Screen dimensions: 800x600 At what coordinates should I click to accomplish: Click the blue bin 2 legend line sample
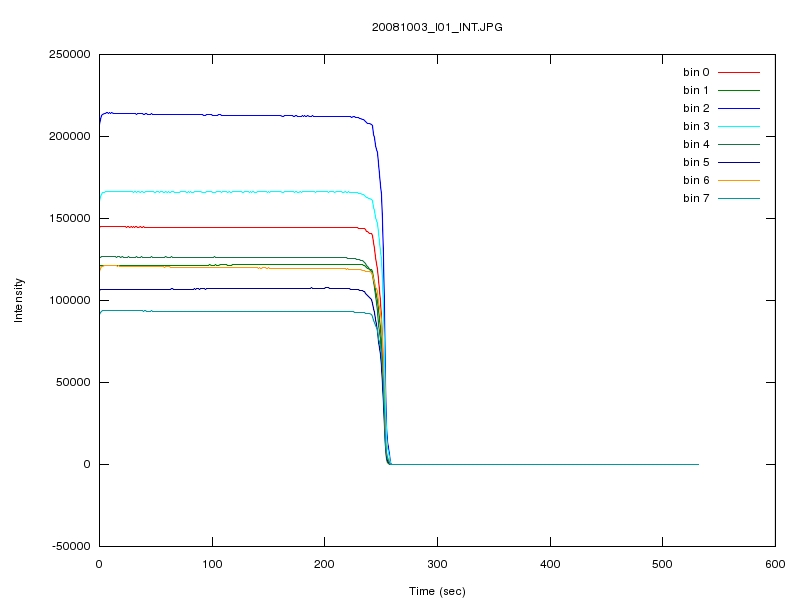pos(739,108)
